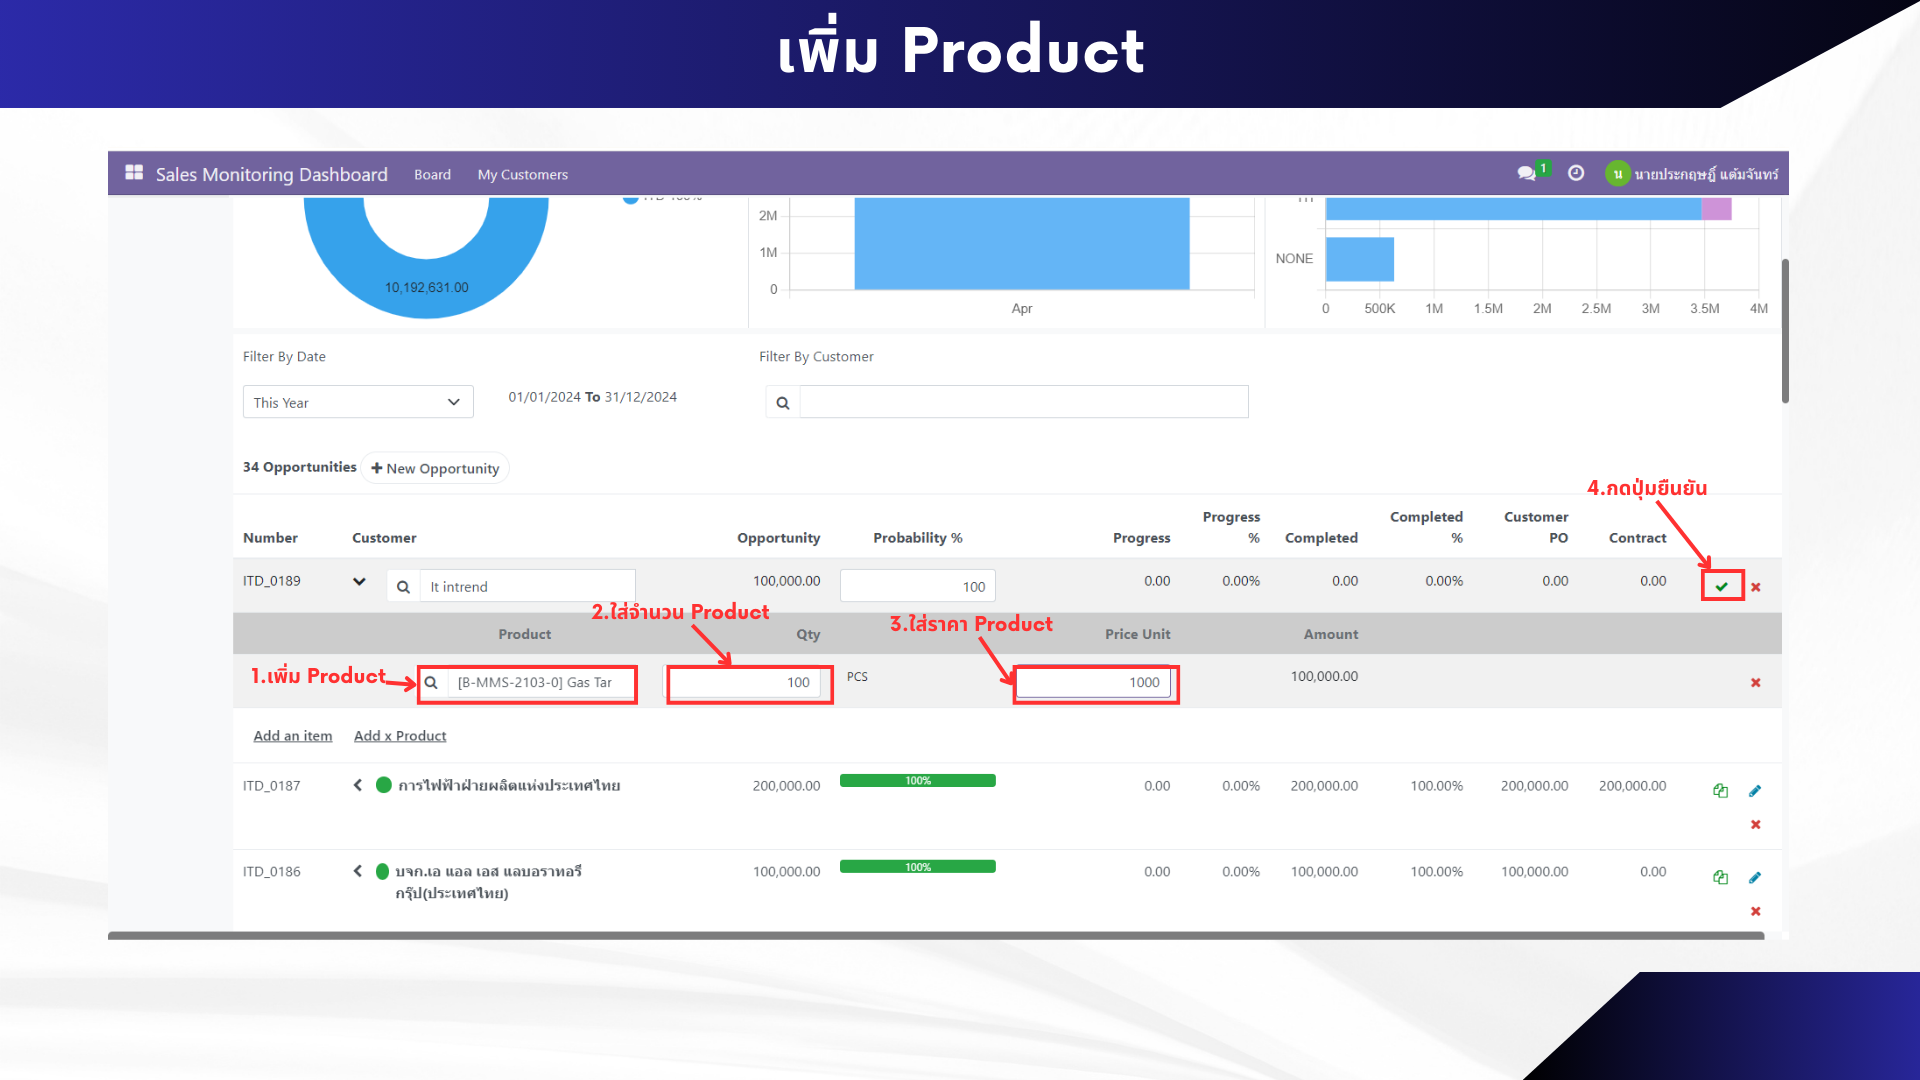
Task: Click the apps grid icon beside Sales Monitoring Dashboard
Action: [134, 173]
